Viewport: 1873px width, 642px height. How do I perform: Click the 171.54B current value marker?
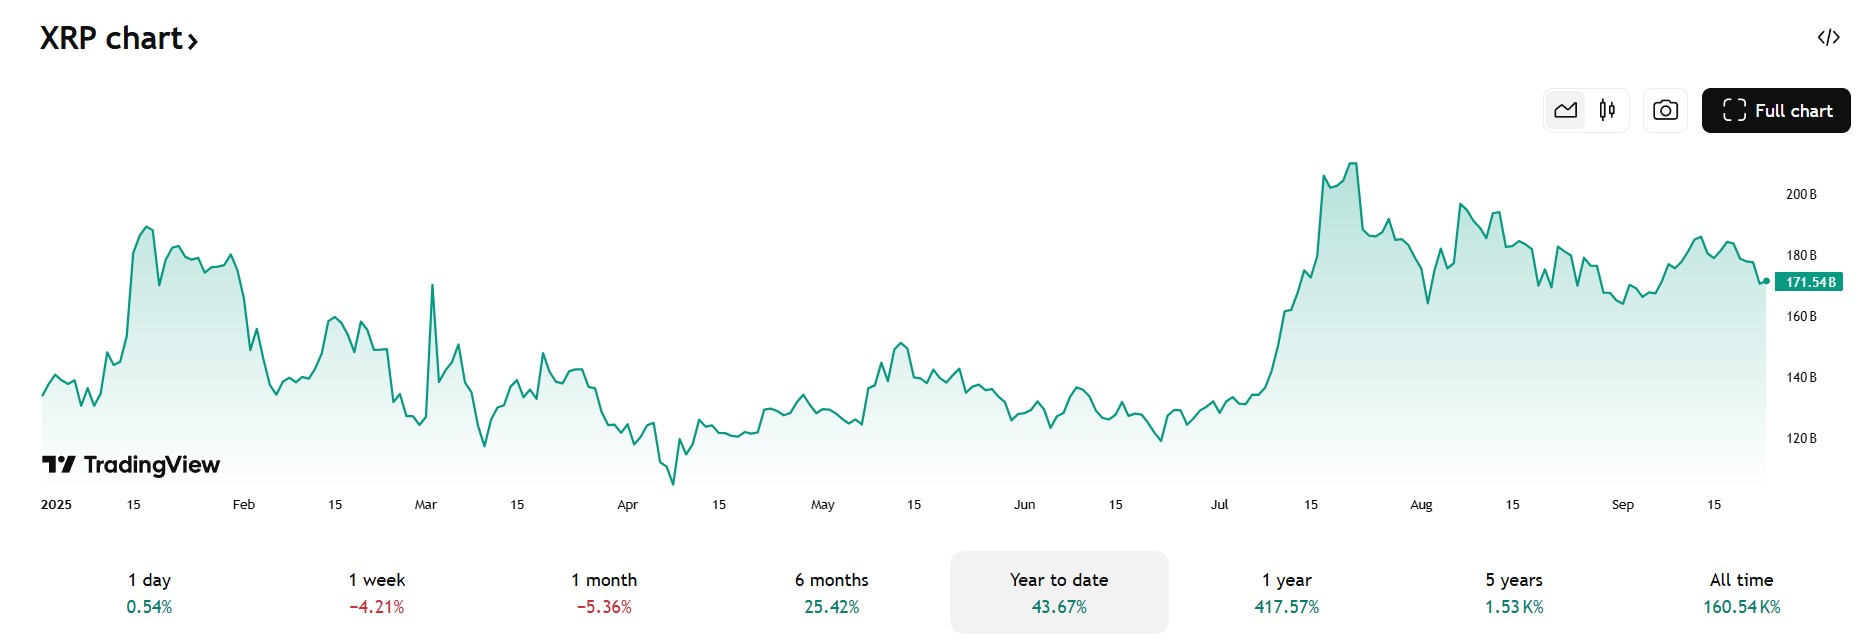click(x=1808, y=282)
